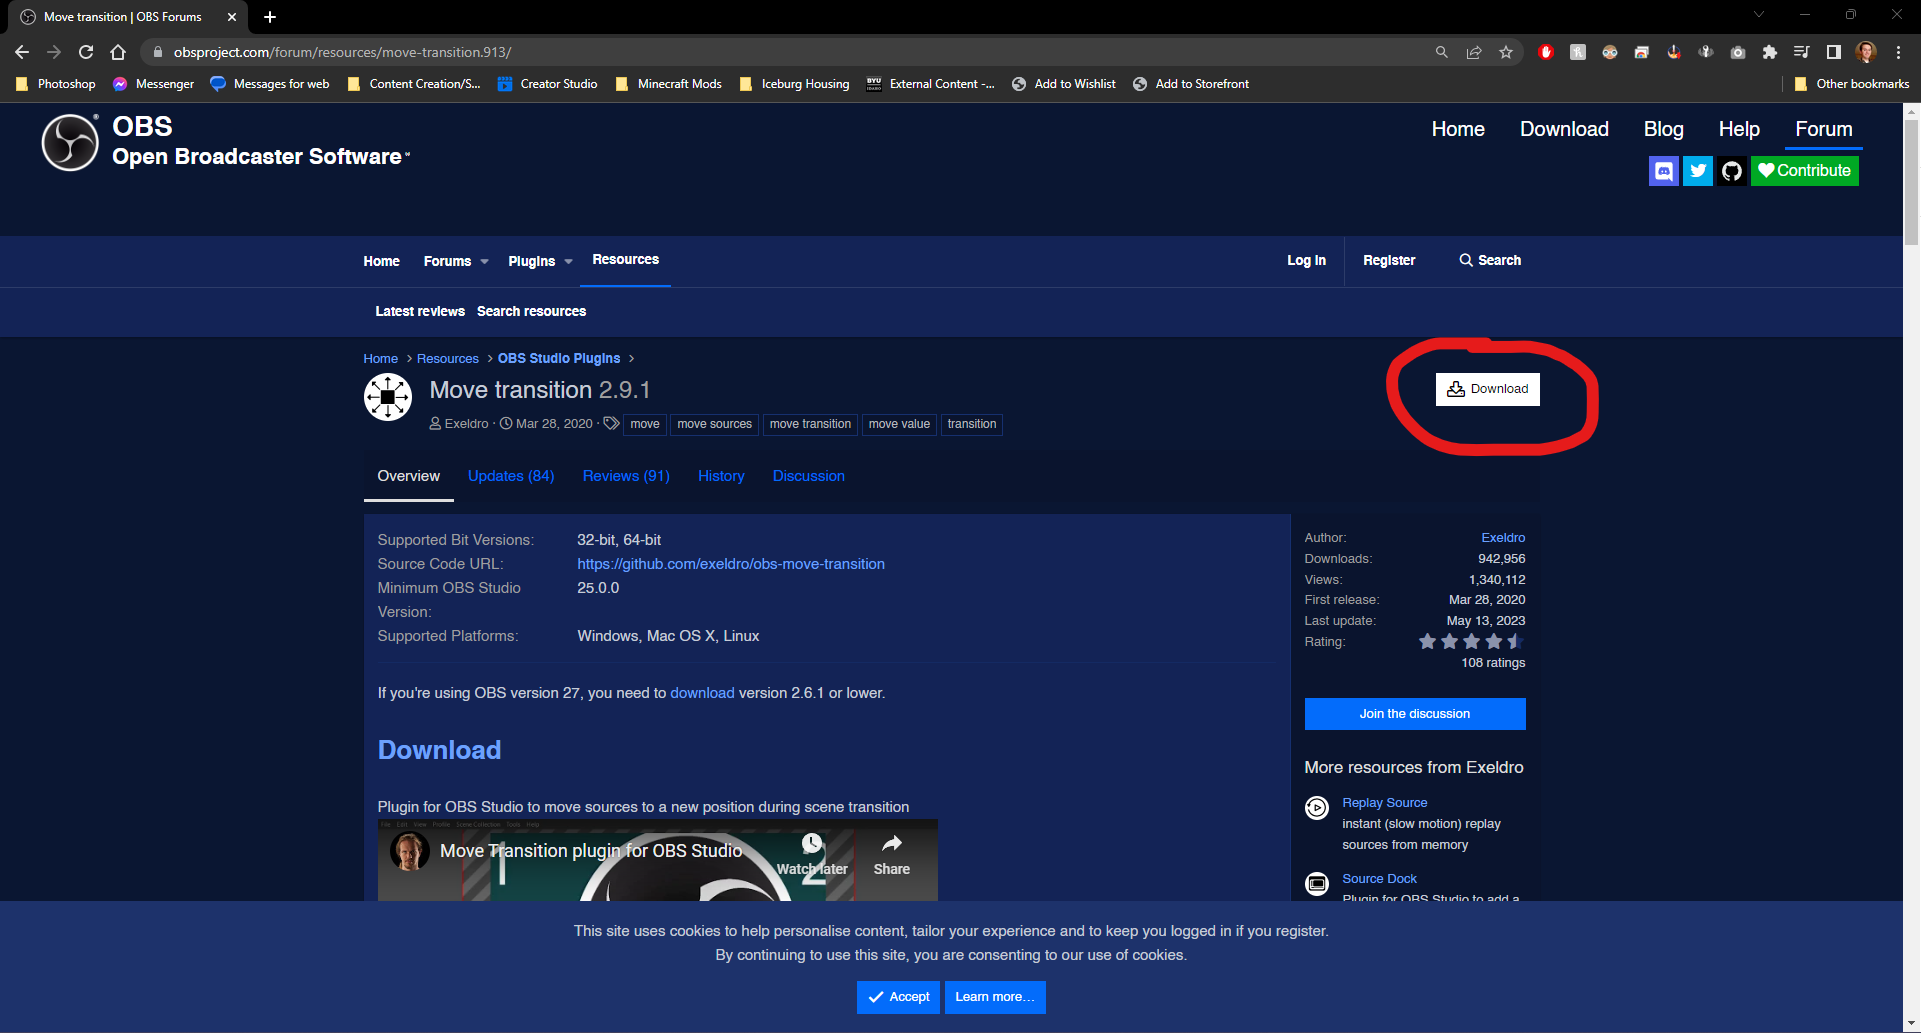
Task: Close the Move transition browser tab
Action: click(x=232, y=17)
